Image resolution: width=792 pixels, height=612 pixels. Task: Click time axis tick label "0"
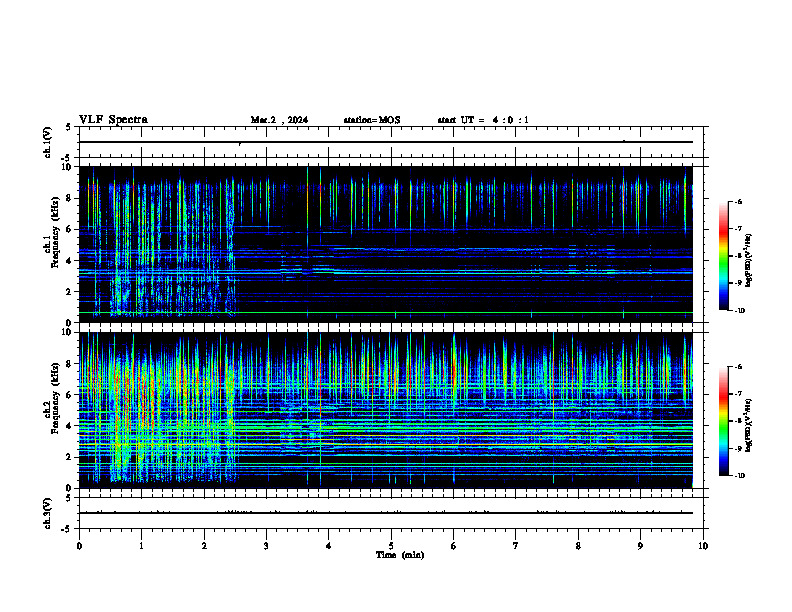pos(79,546)
